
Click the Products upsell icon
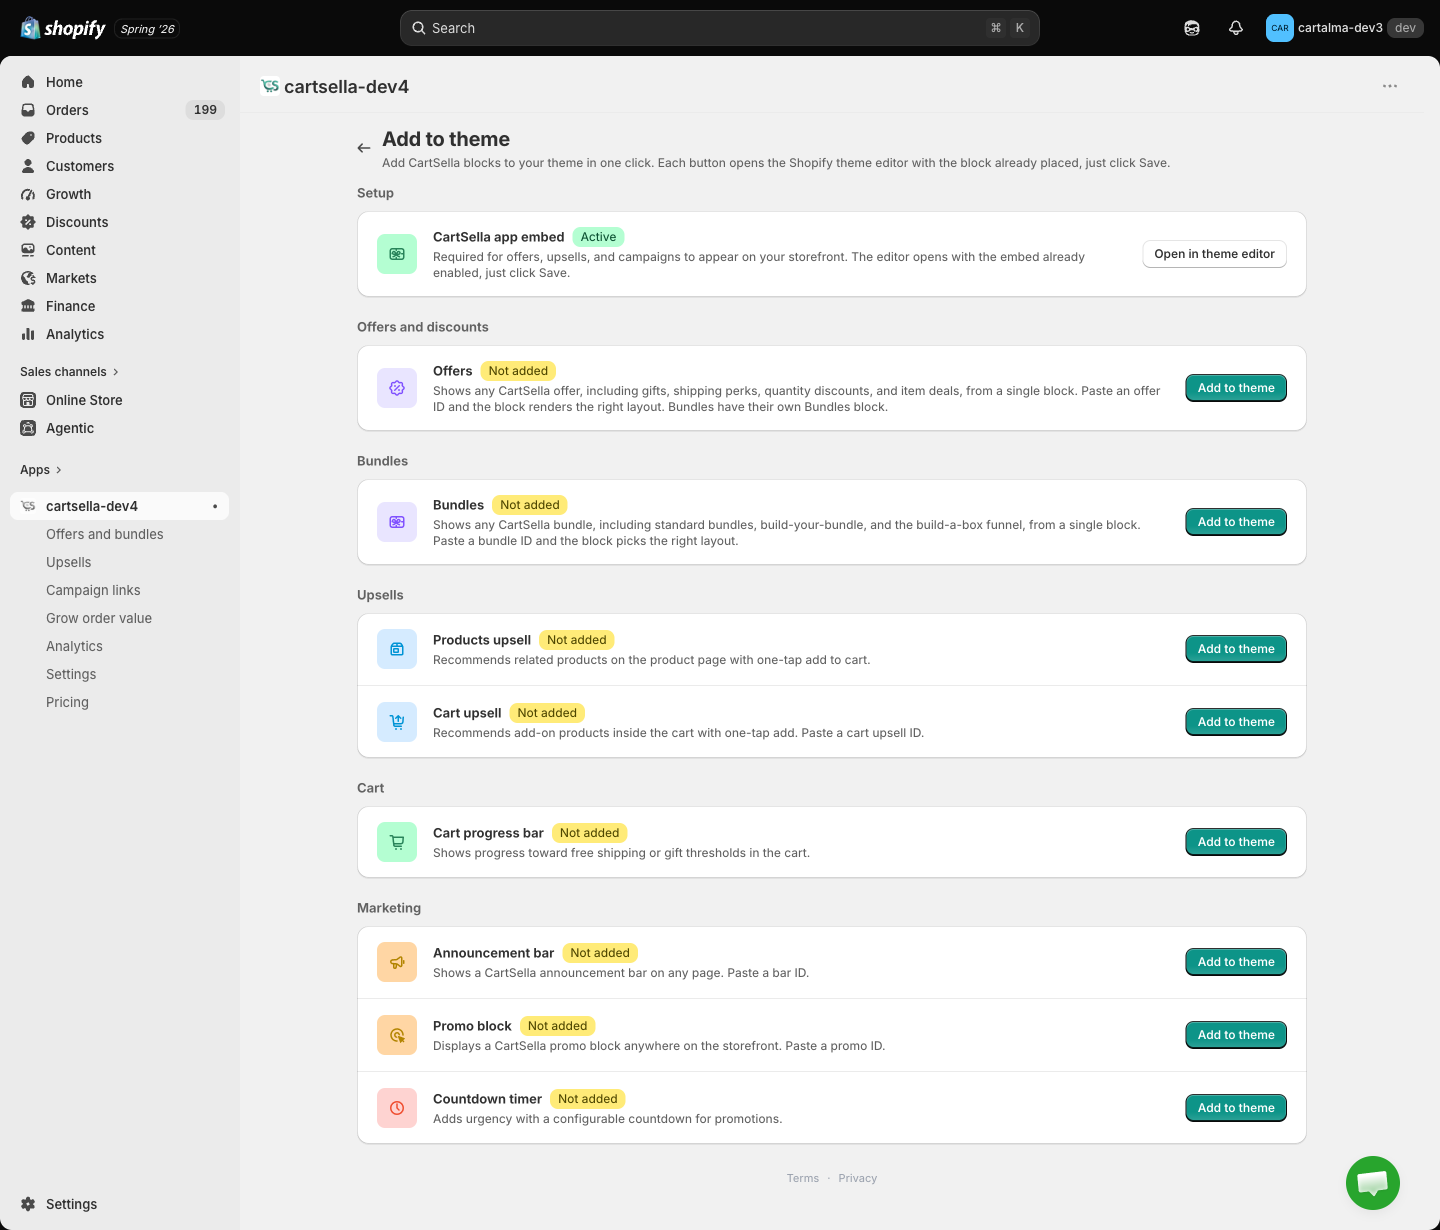click(397, 649)
